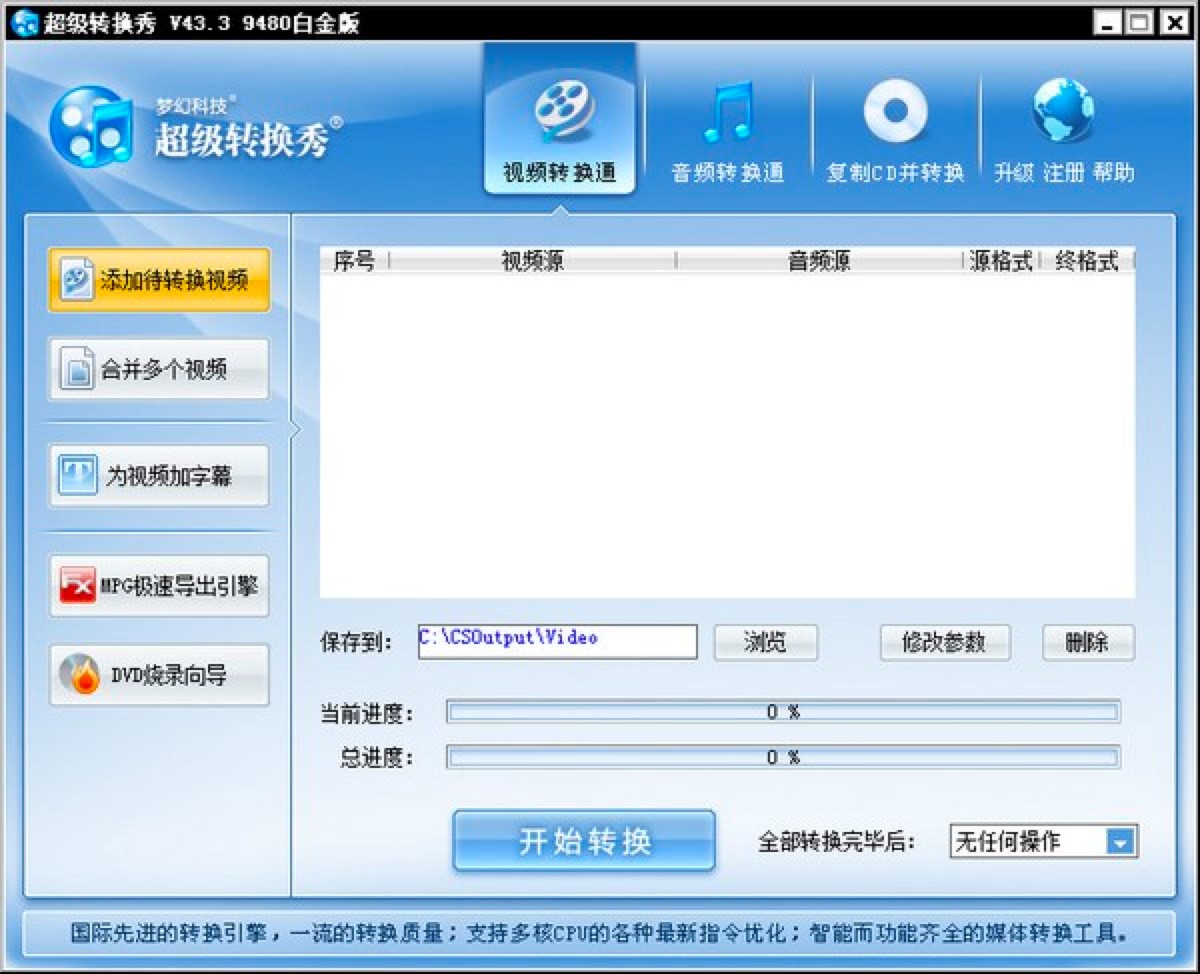Open the 为视频加字幕 subtitle tool
Viewport: 1200px width, 974px height.
click(x=158, y=476)
